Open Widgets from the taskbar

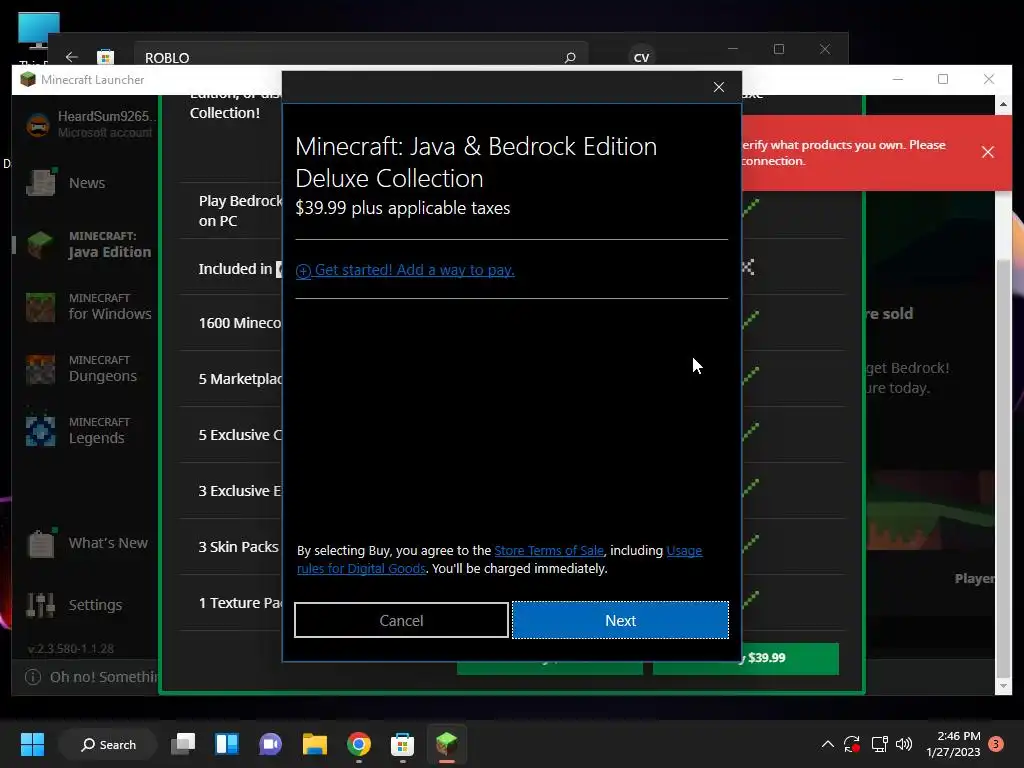point(227,744)
